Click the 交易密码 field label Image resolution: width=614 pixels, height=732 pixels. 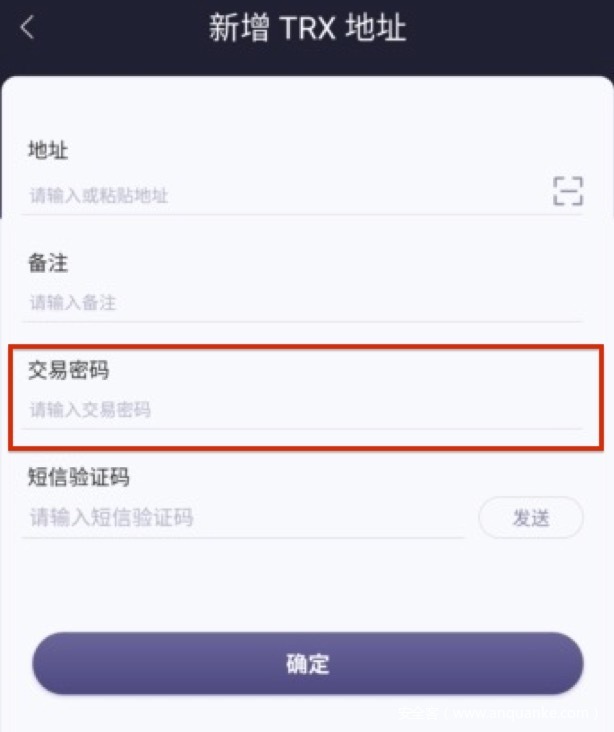(x=69, y=370)
